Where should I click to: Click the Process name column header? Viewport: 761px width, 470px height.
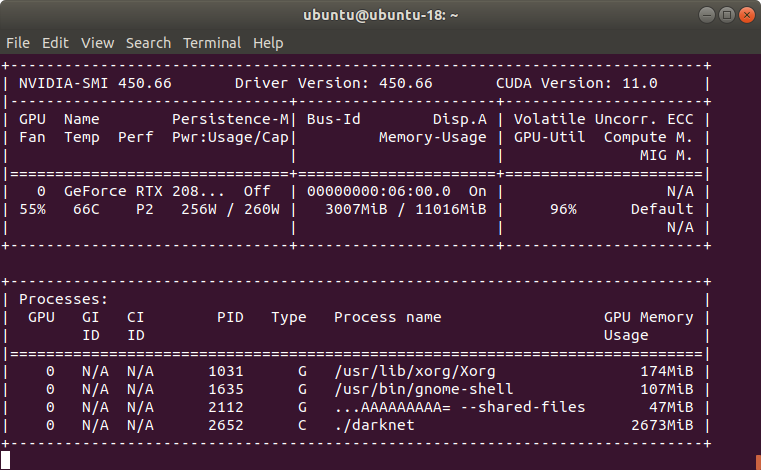click(x=387, y=317)
